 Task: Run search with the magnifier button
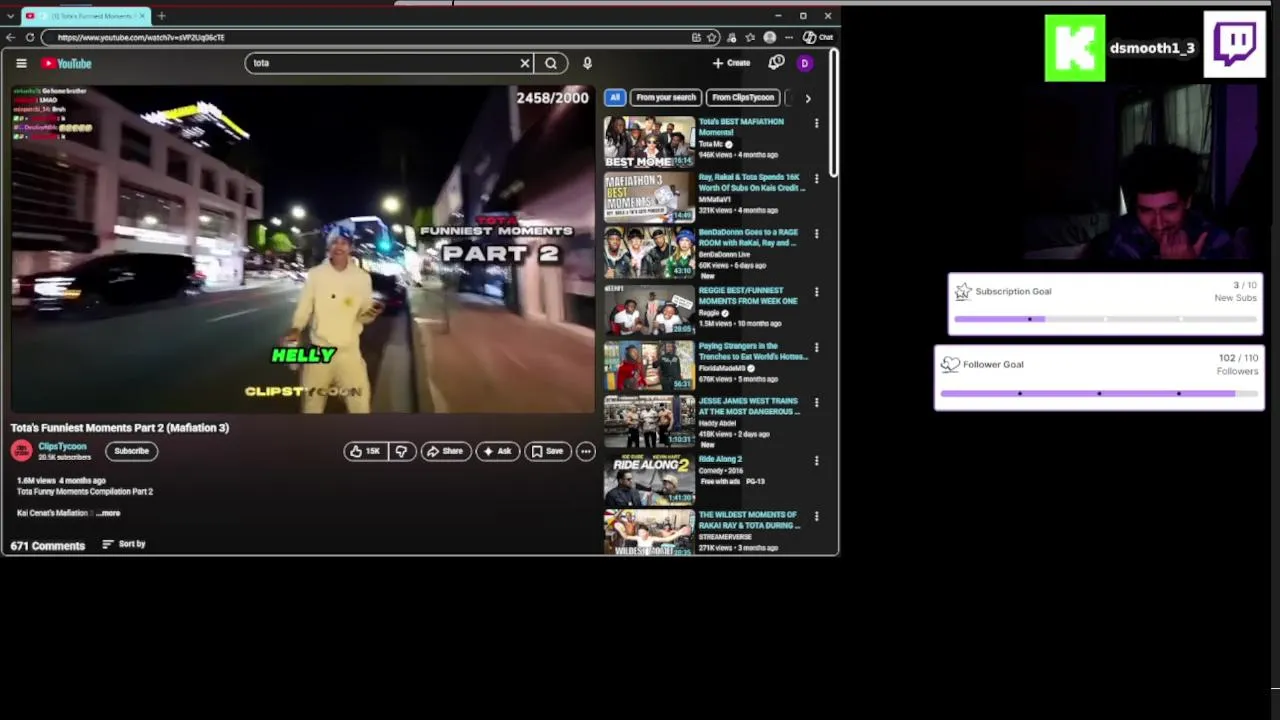[x=551, y=63]
